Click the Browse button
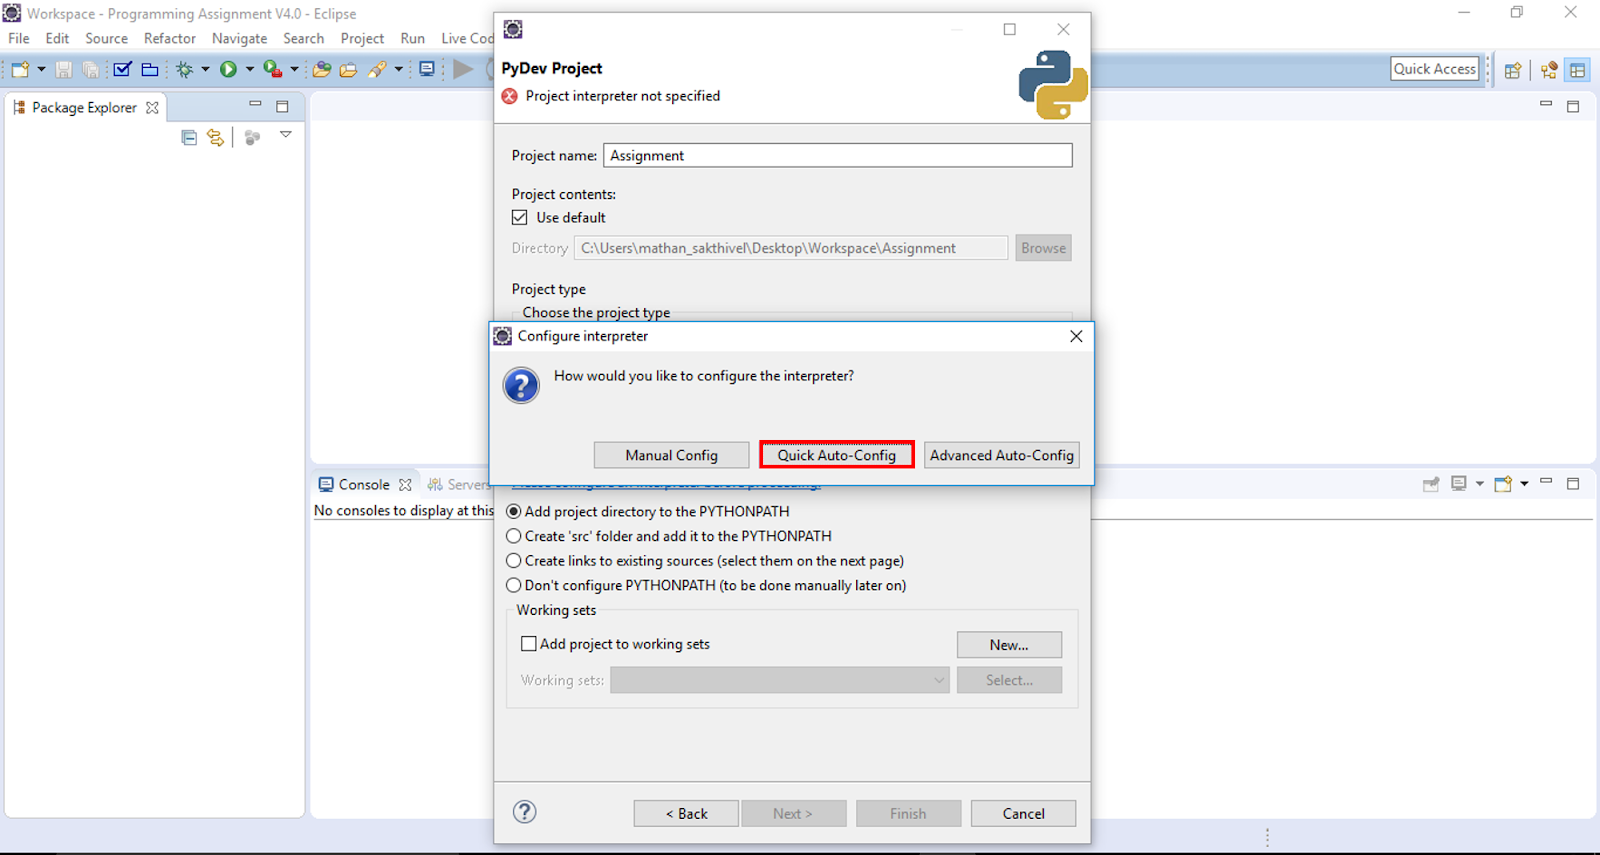The width and height of the screenshot is (1600, 855). point(1043,248)
